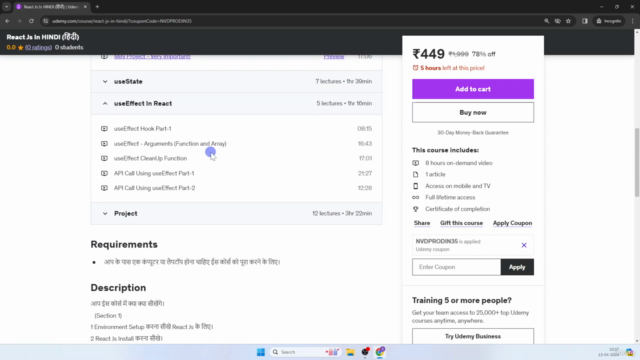The image size is (640, 360).
Task: Click the Requirements heading
Action: (x=124, y=244)
